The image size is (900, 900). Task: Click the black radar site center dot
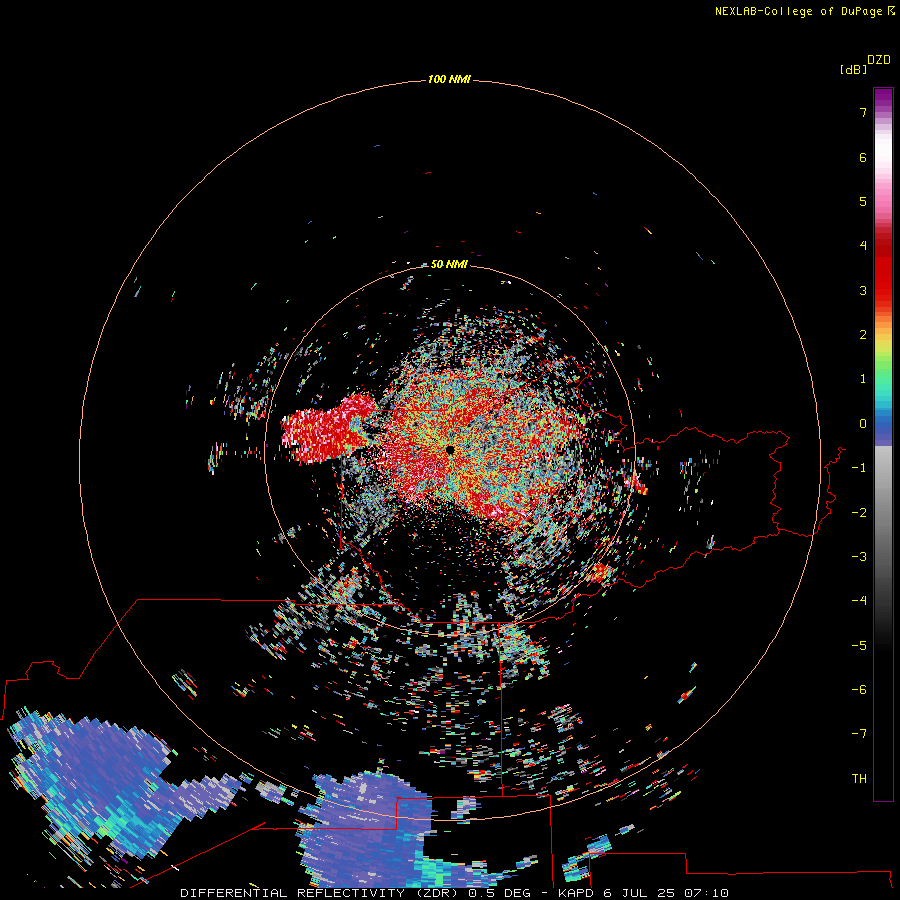450,450
